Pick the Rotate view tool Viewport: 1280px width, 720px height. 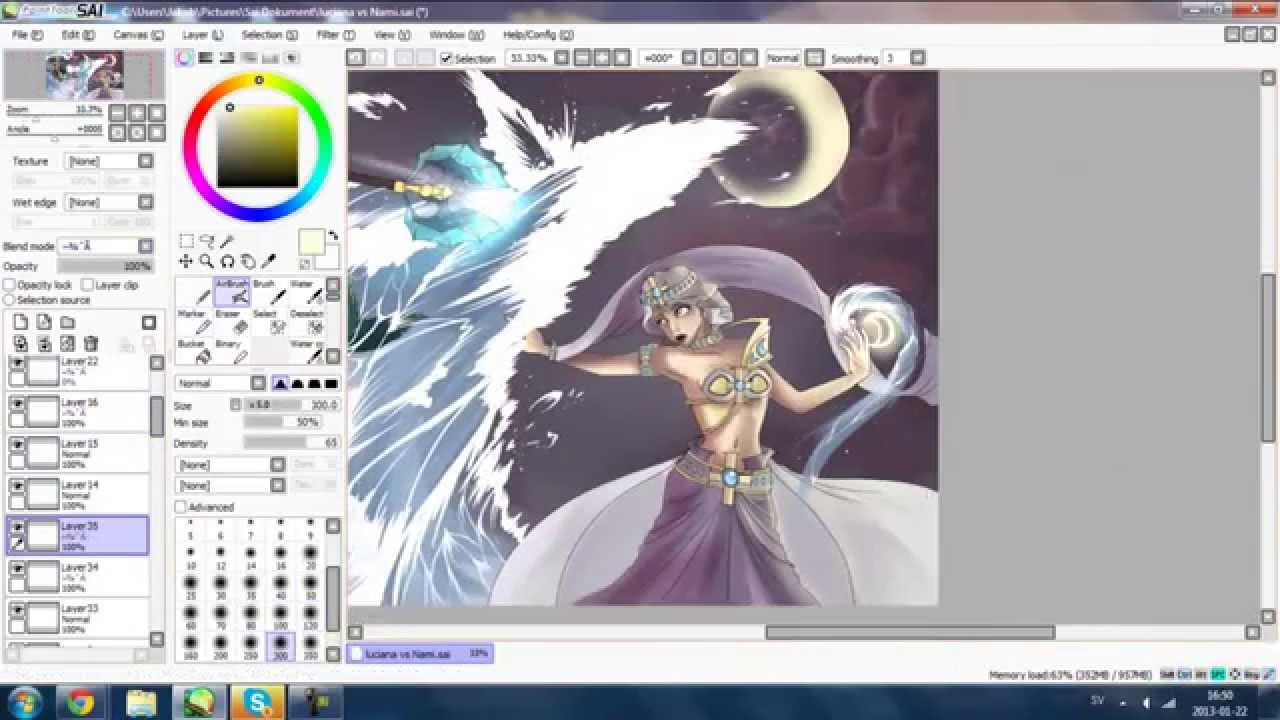tap(227, 261)
